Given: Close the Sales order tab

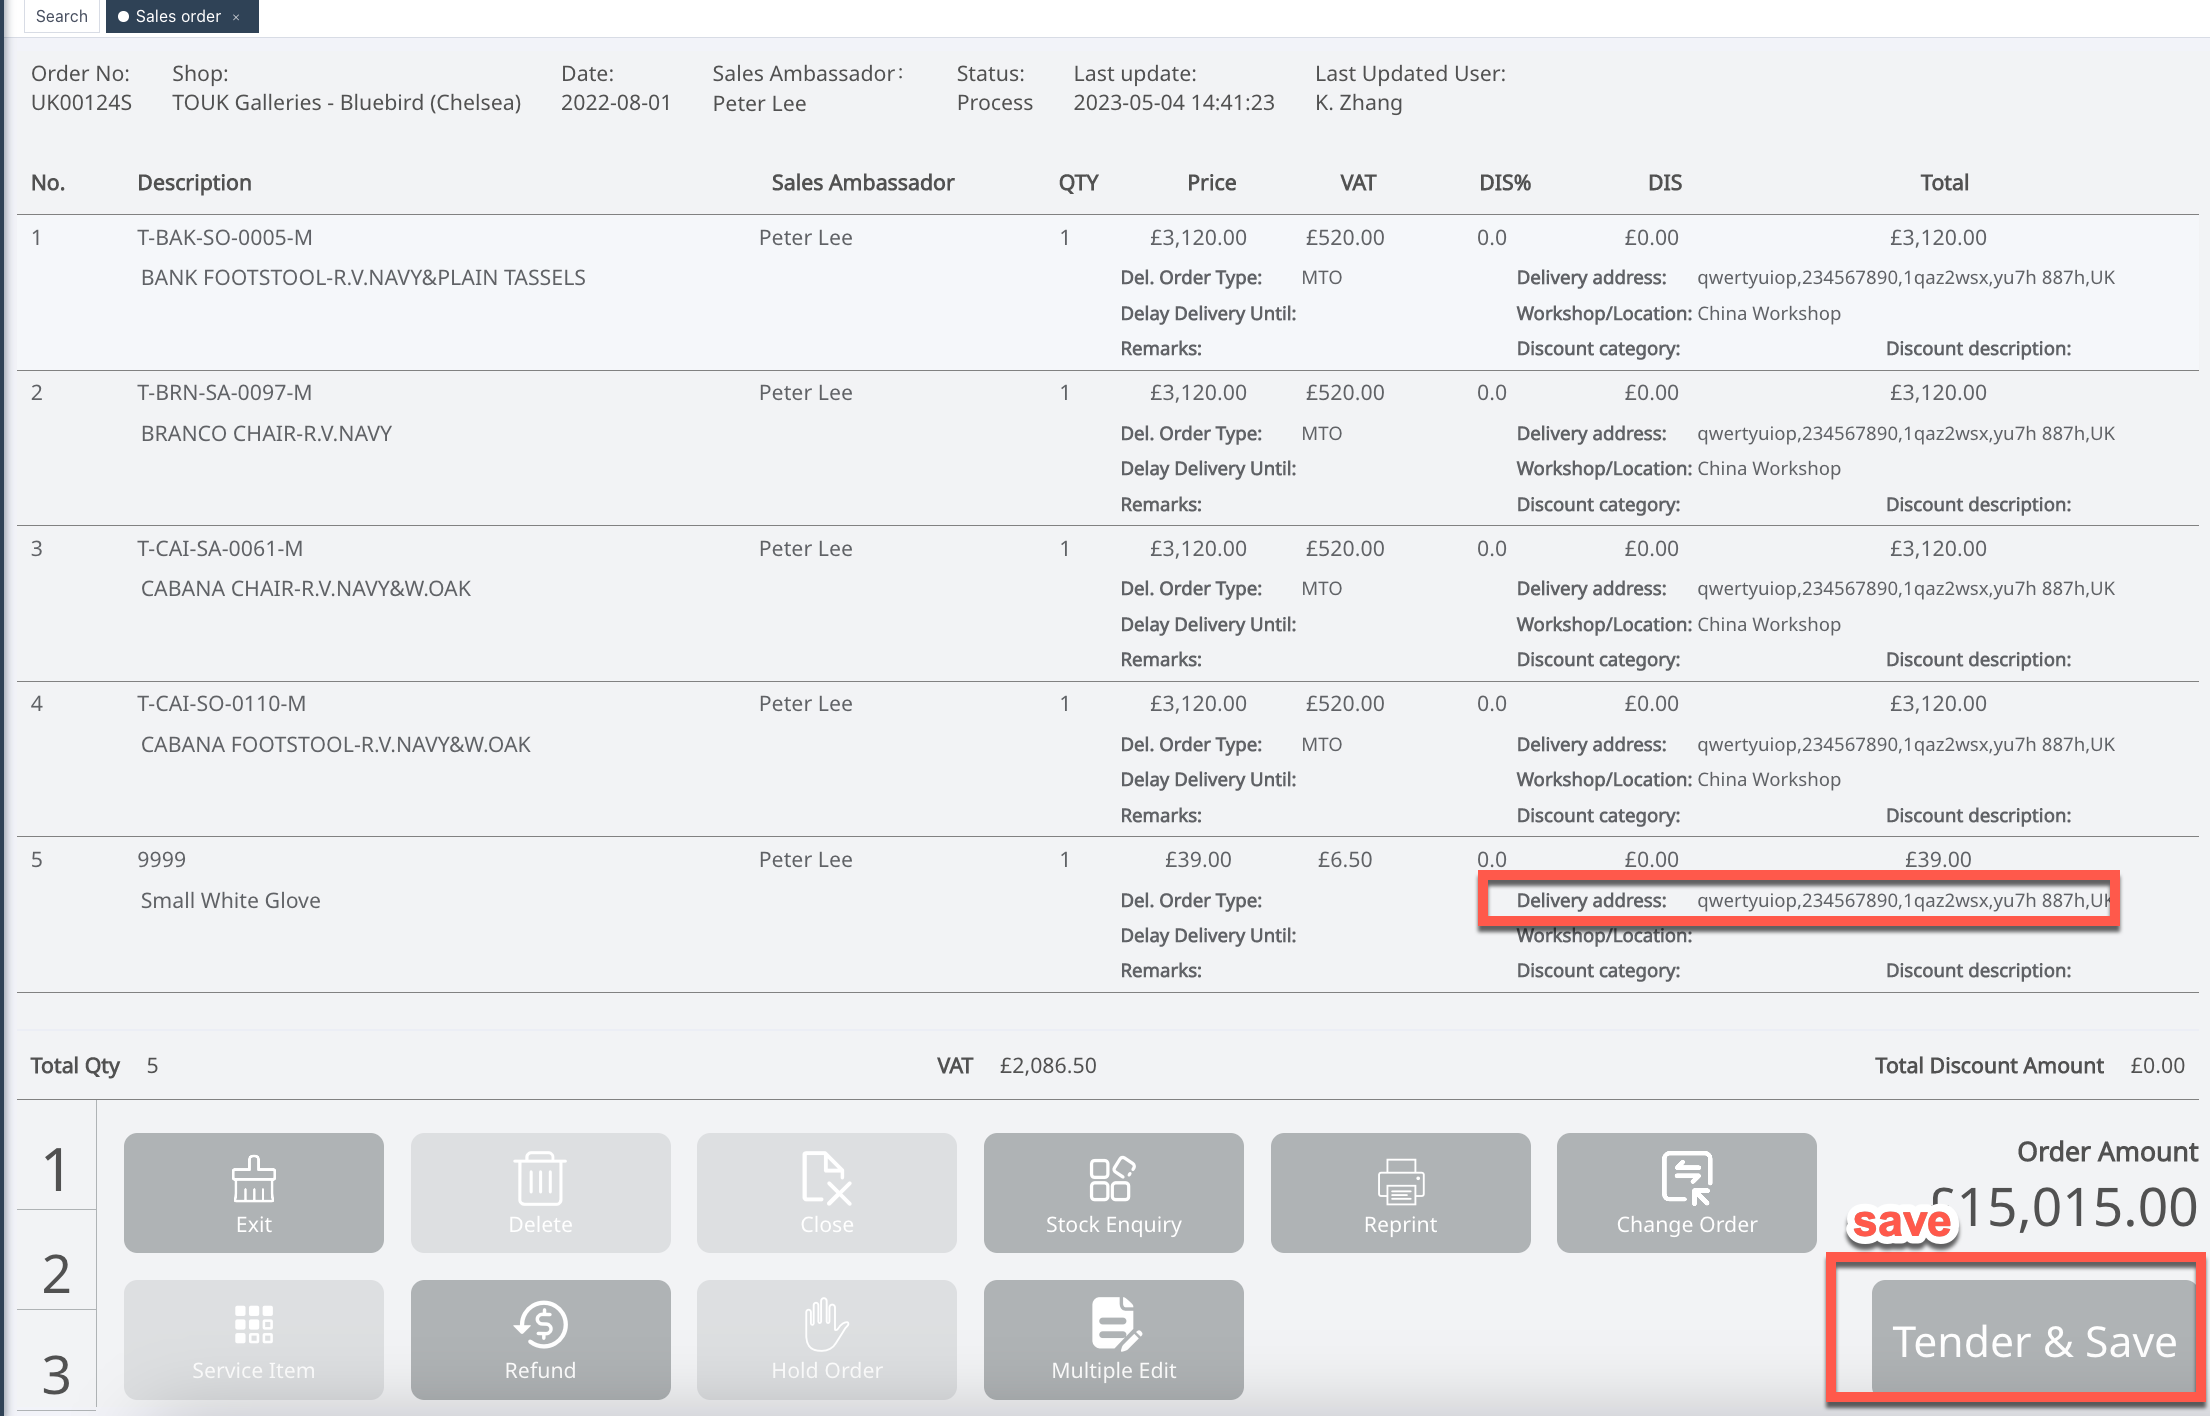Looking at the screenshot, I should click(x=236, y=17).
